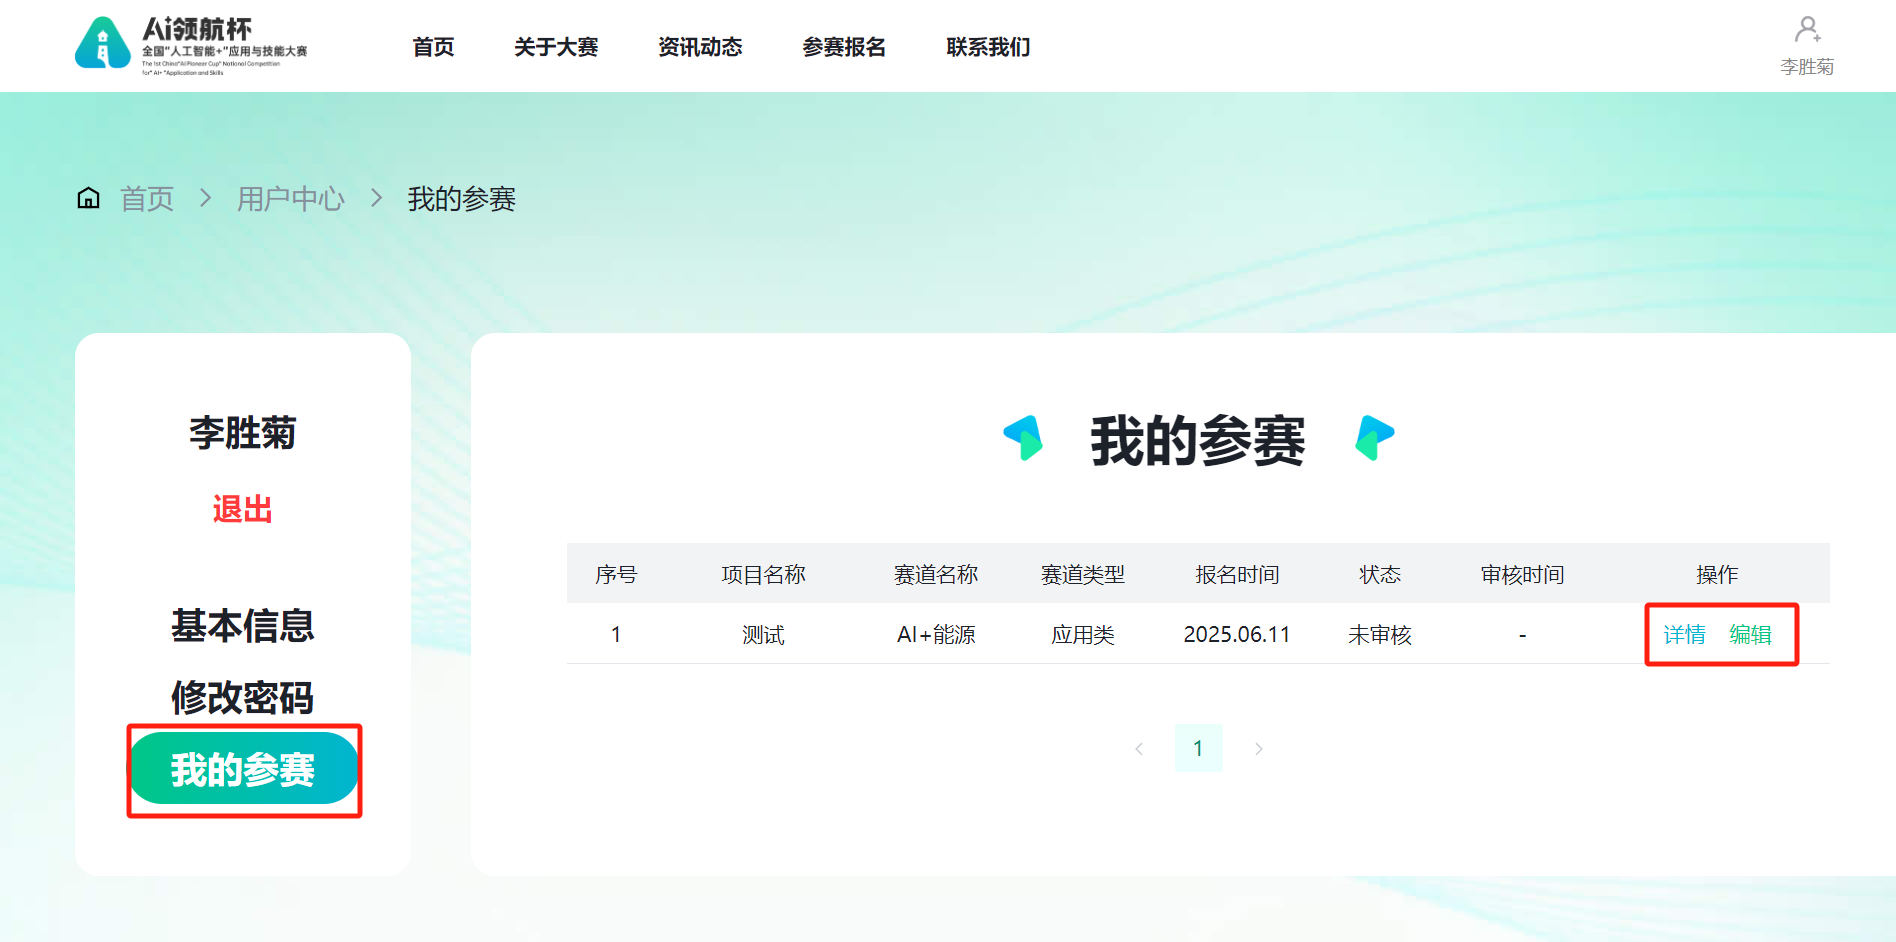This screenshot has width=1896, height=942.
Task: Open 首页 in the top navigation
Action: [x=433, y=47]
